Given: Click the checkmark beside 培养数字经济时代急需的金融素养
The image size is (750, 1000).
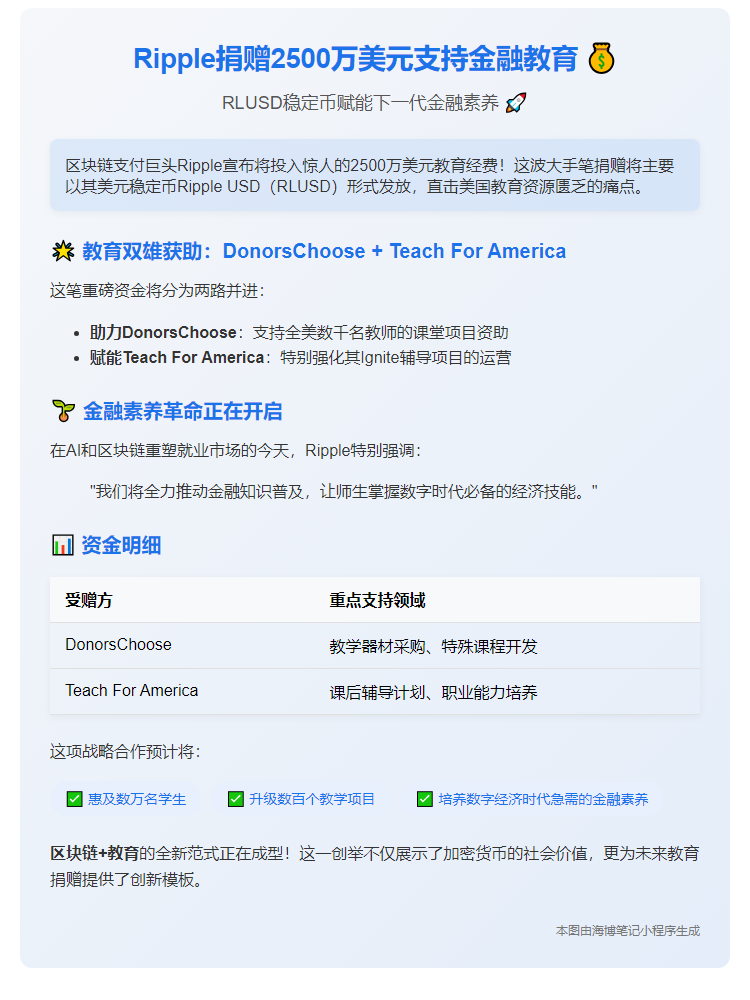Looking at the screenshot, I should 425,799.
